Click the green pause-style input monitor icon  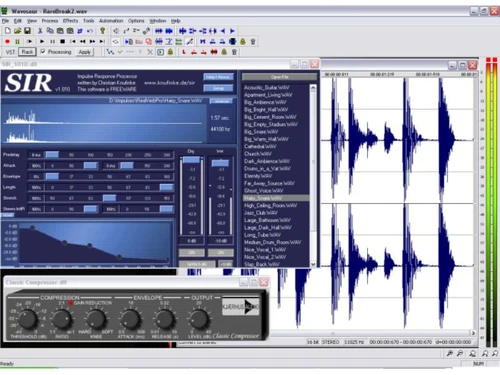[17, 42]
